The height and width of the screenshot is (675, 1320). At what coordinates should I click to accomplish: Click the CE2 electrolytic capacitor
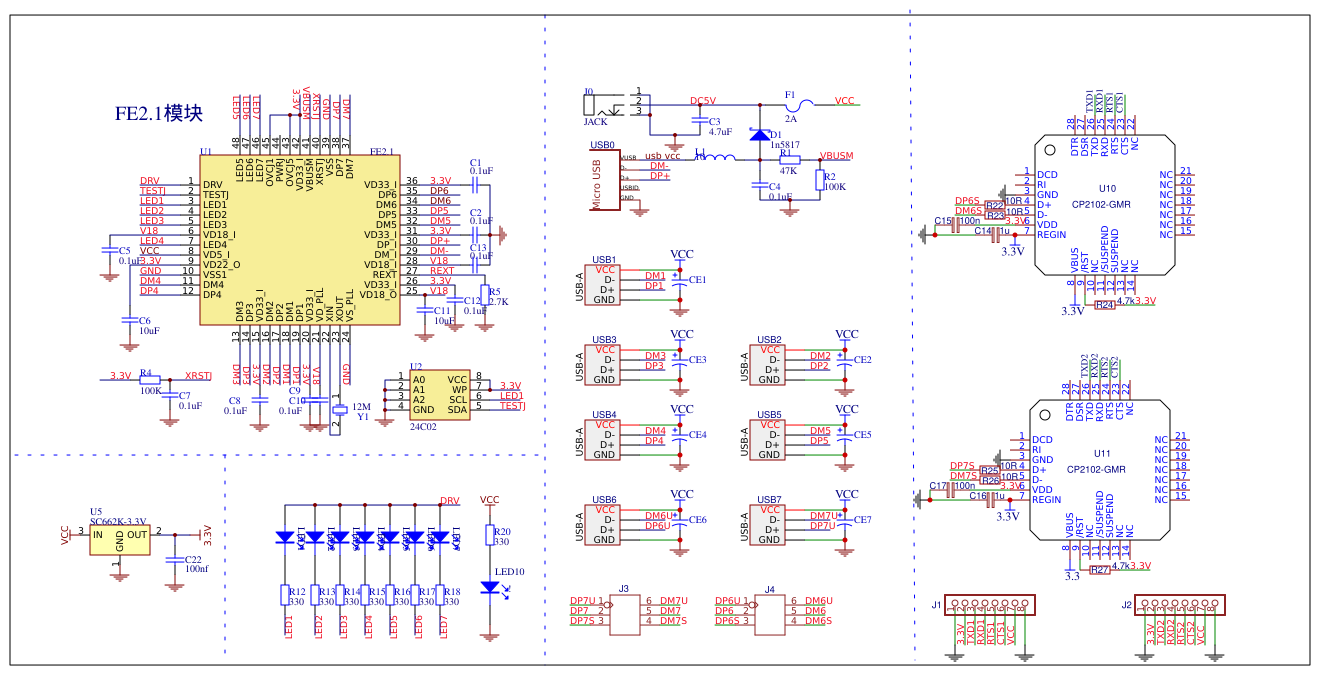tap(846, 359)
